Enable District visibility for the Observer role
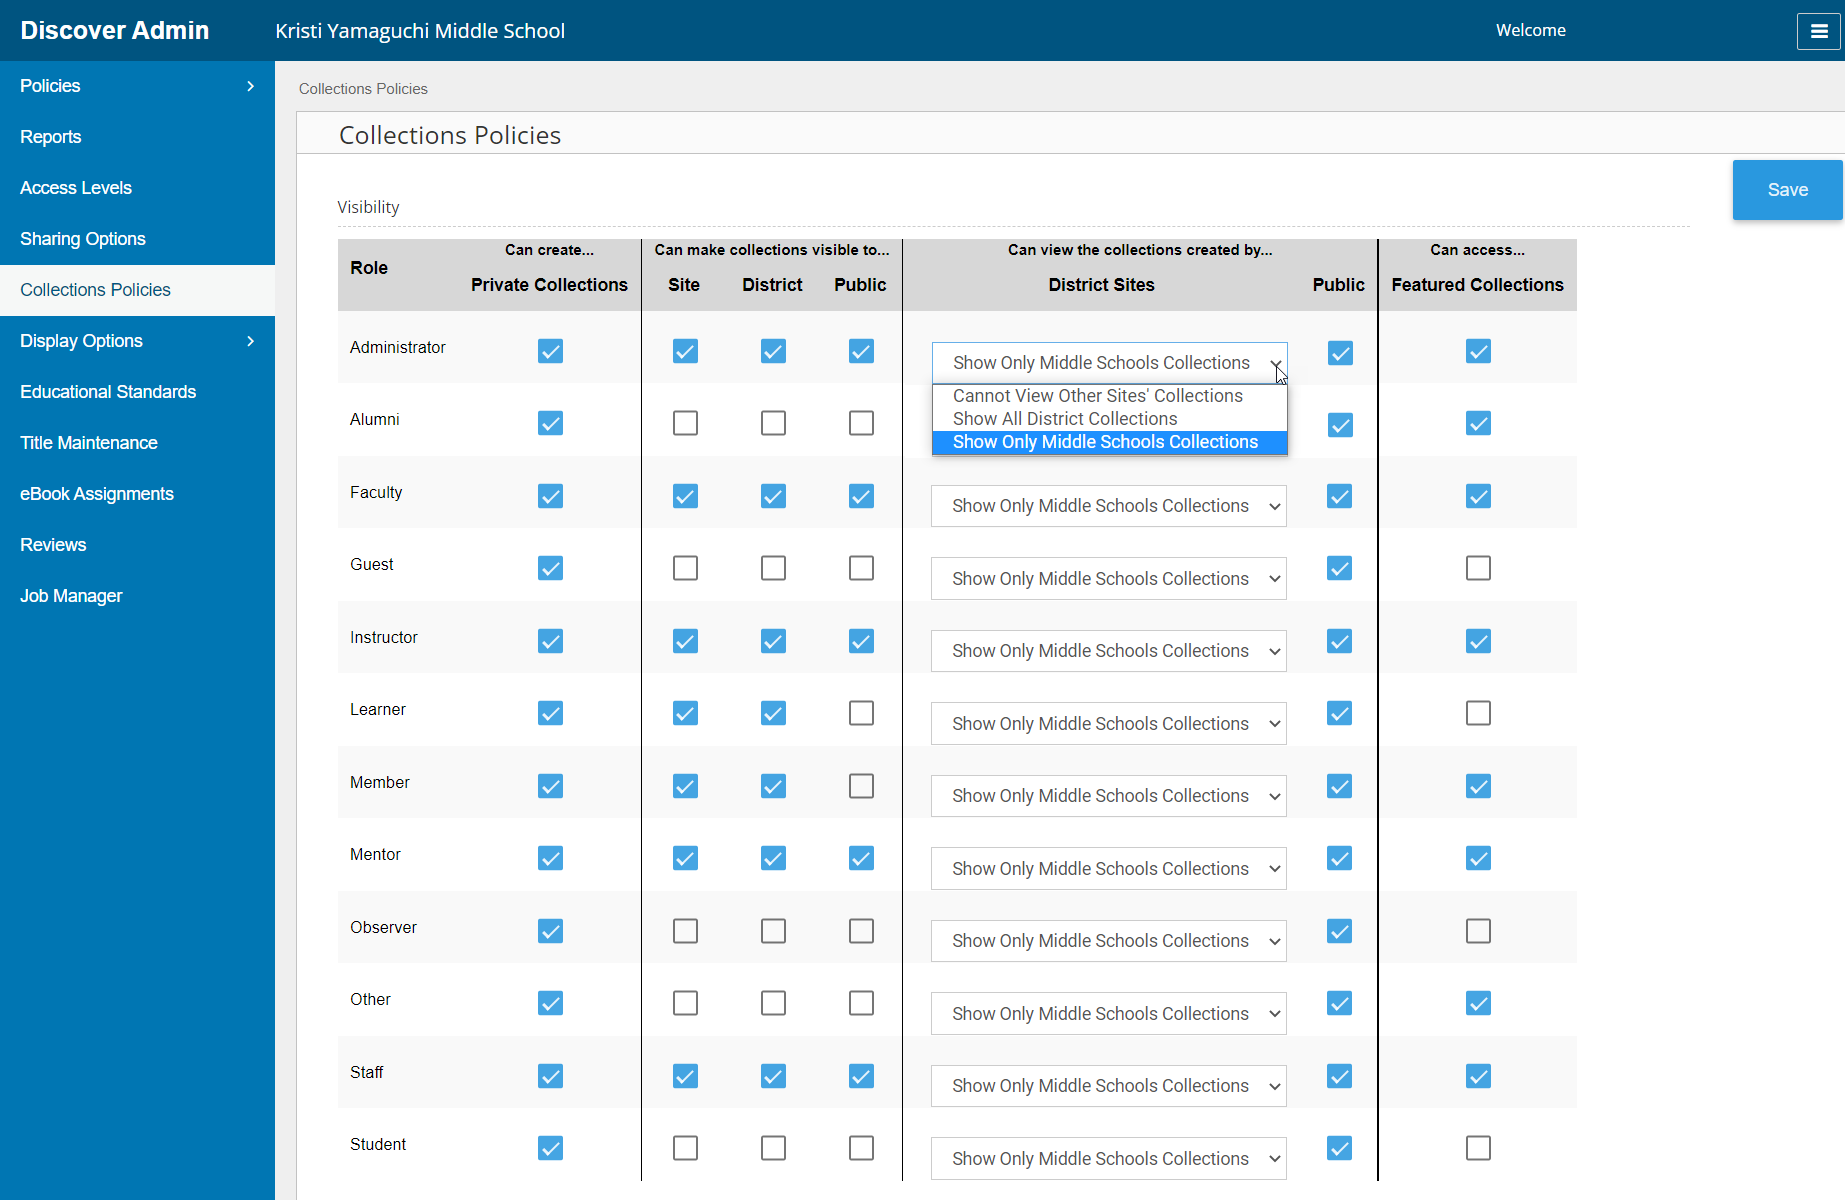 pos(773,930)
